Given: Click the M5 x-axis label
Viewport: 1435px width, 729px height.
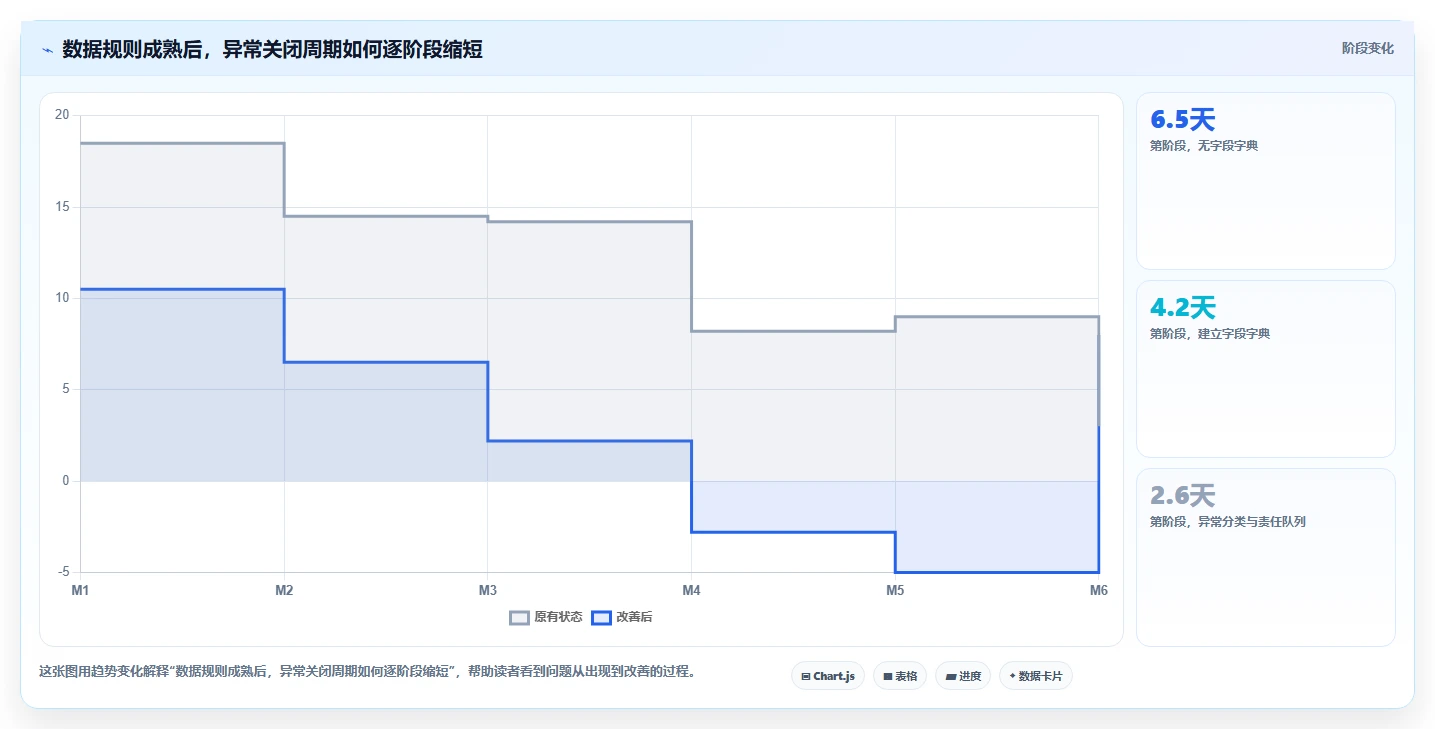Looking at the screenshot, I should click(895, 590).
